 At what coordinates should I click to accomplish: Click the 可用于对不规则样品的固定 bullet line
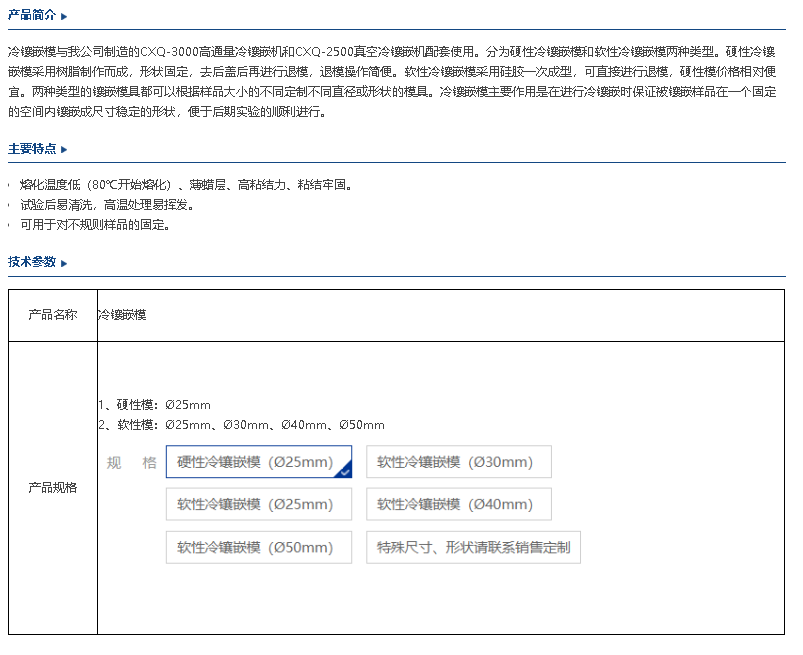point(96,225)
